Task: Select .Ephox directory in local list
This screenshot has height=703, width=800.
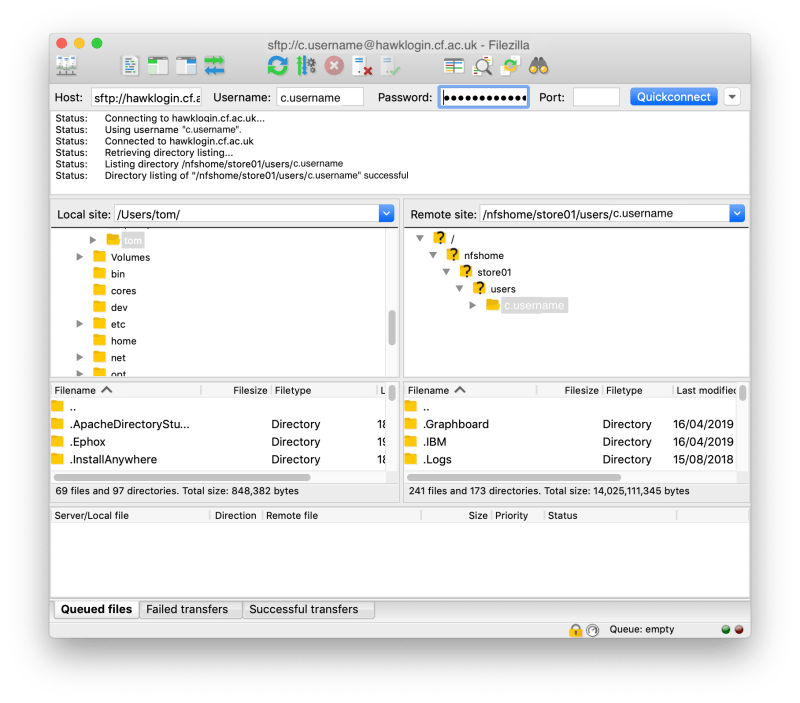Action: tap(218, 442)
